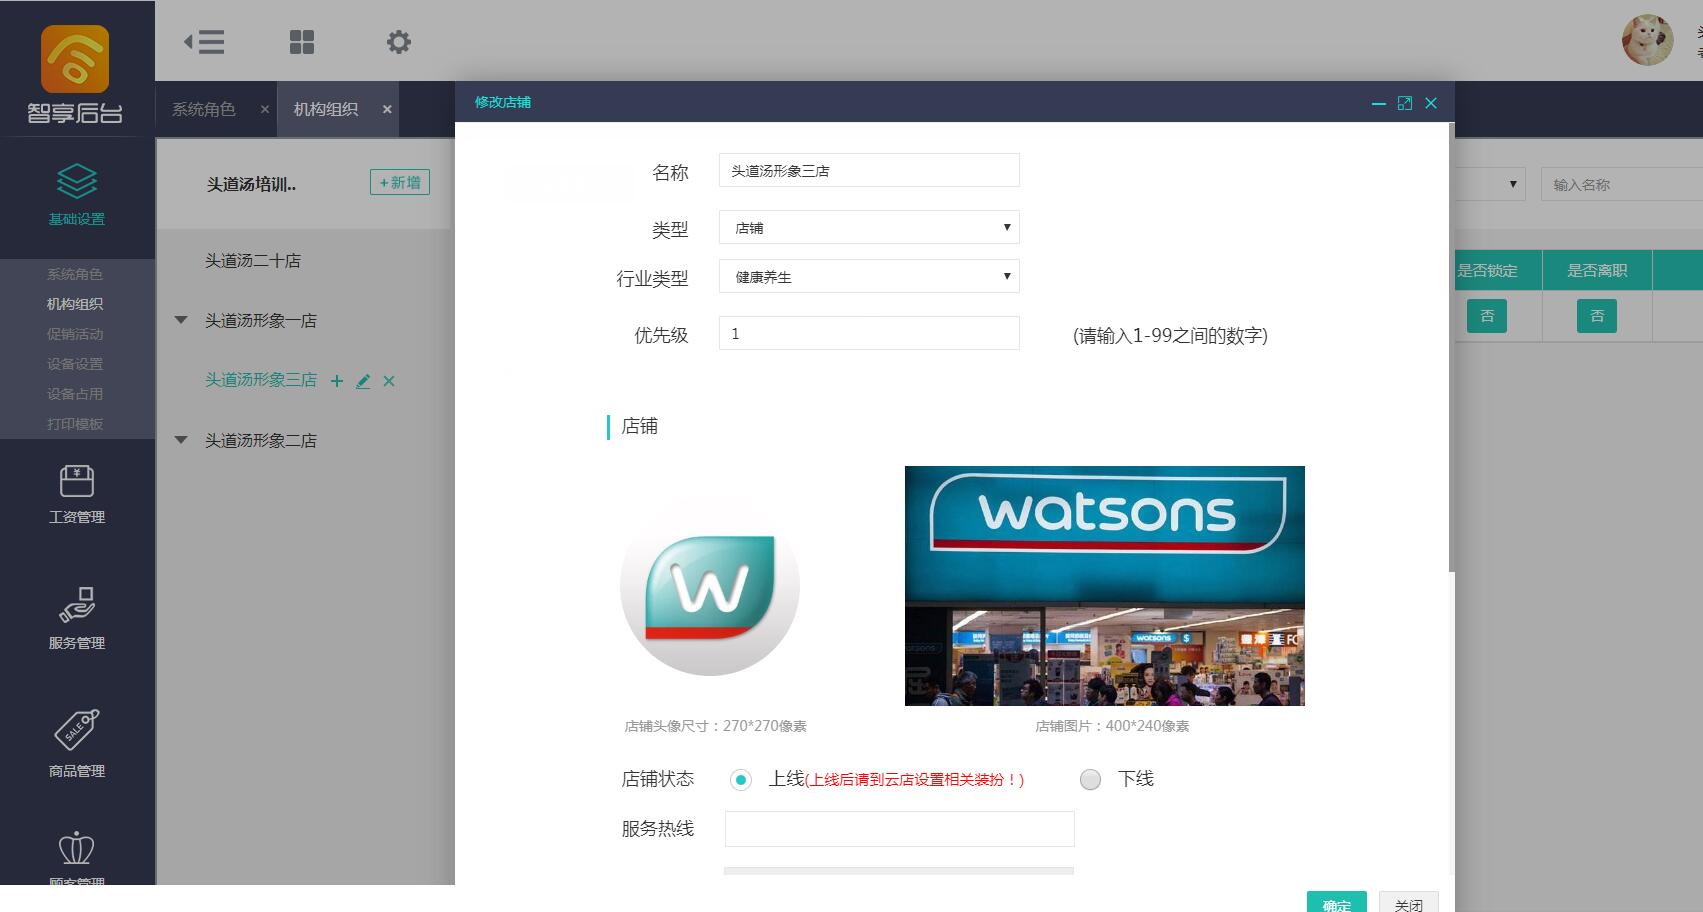Confirm with the 确定 button
Image resolution: width=1703 pixels, height=912 pixels.
coord(1337,902)
